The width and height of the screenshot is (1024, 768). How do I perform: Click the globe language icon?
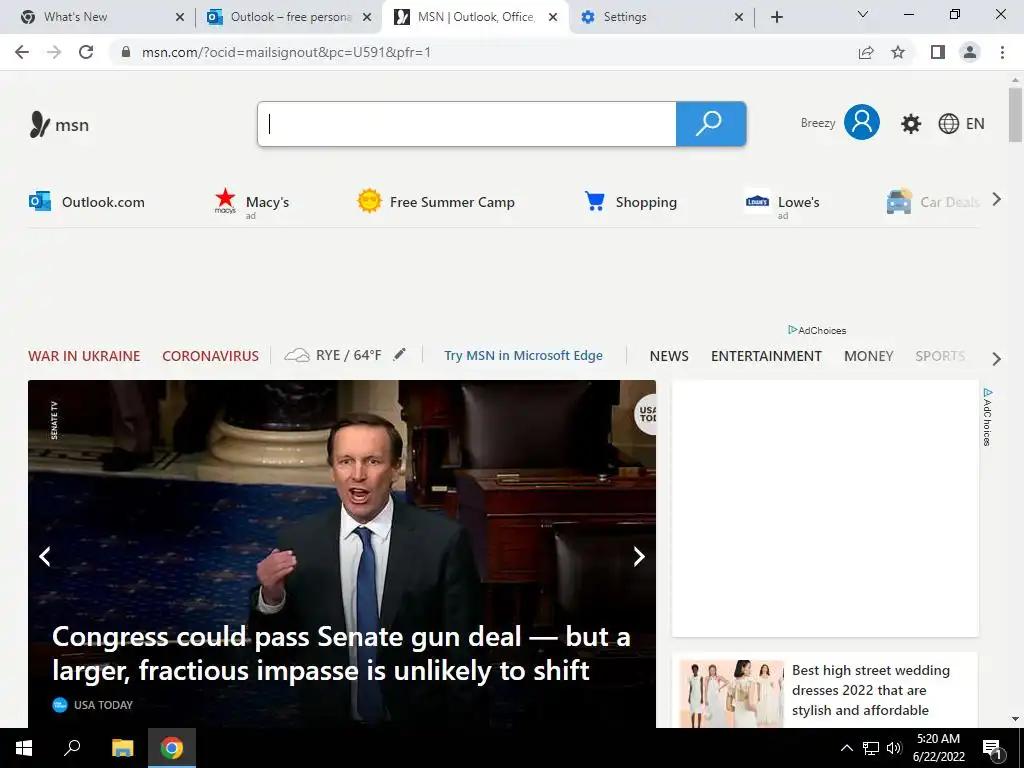948,123
